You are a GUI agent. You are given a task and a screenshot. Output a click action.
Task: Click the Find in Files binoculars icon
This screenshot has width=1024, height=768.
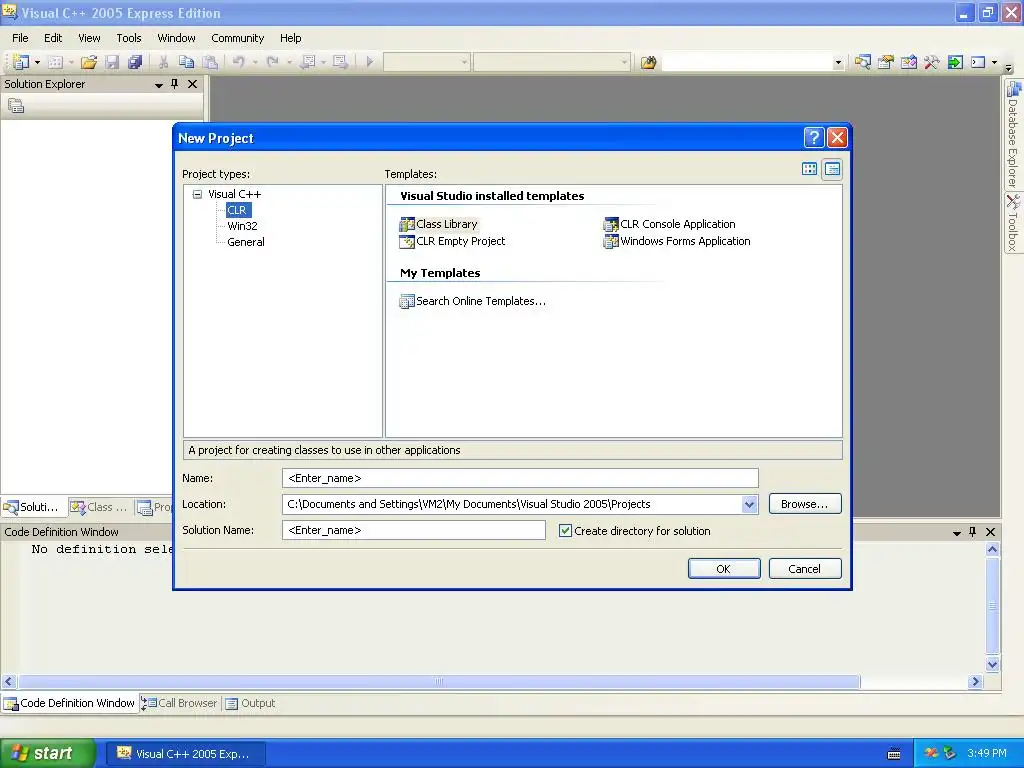tap(648, 62)
